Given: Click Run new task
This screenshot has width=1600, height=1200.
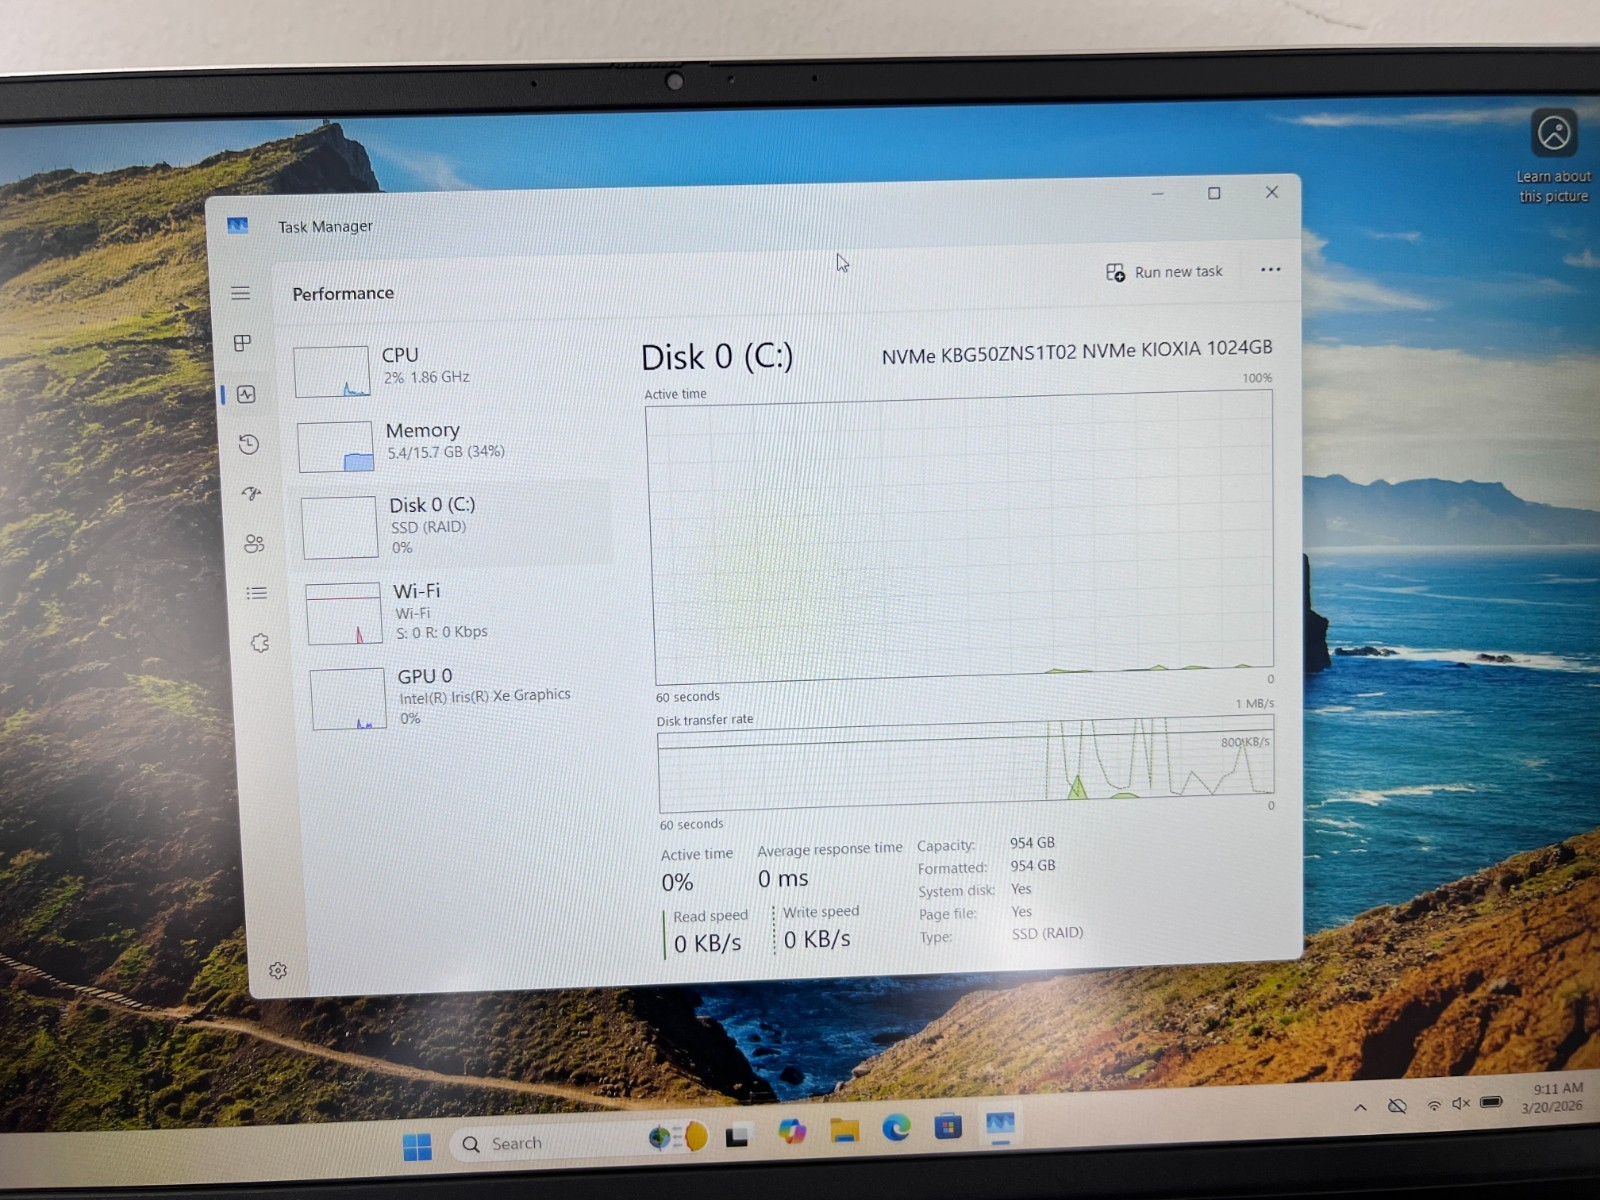Looking at the screenshot, I should pos(1165,272).
